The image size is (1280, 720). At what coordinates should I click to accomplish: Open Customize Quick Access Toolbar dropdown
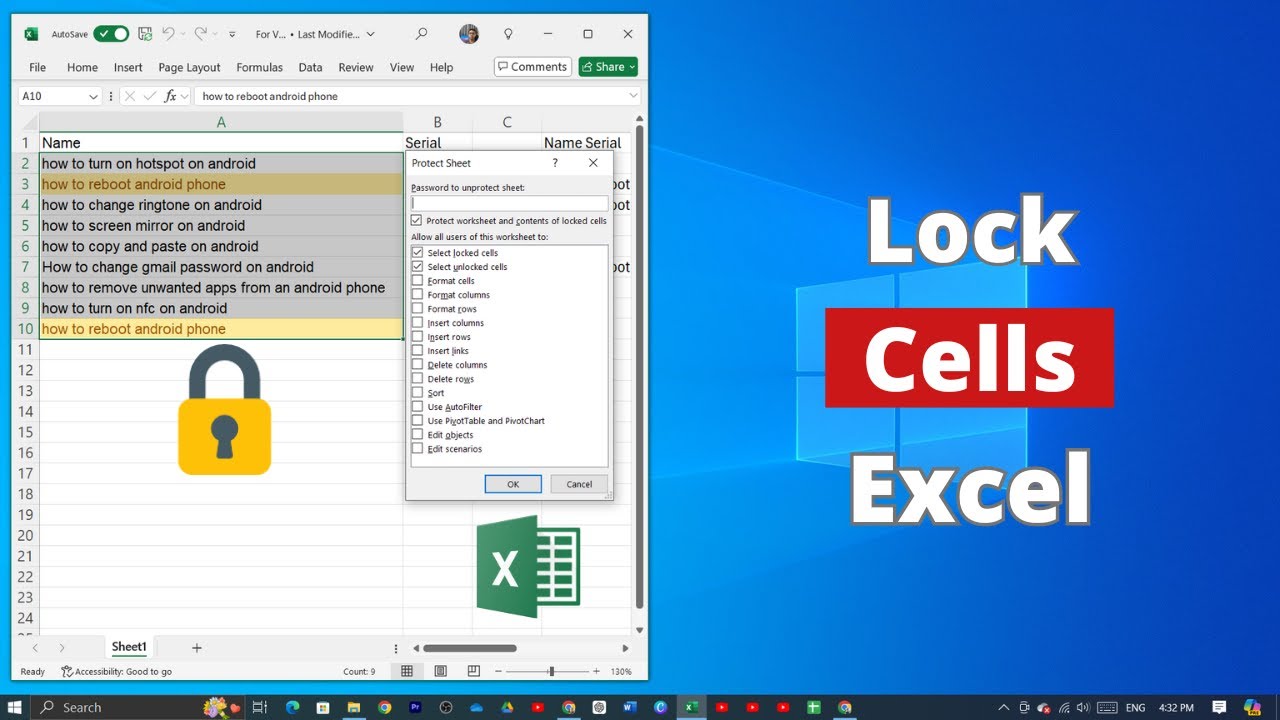[x=232, y=34]
